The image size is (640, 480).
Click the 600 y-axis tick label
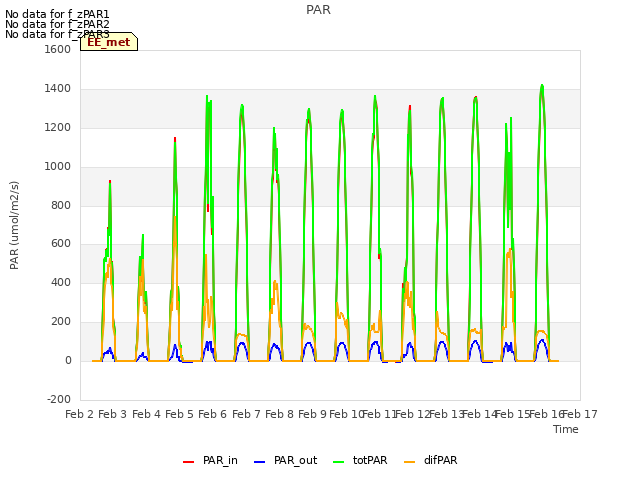(x=61, y=244)
